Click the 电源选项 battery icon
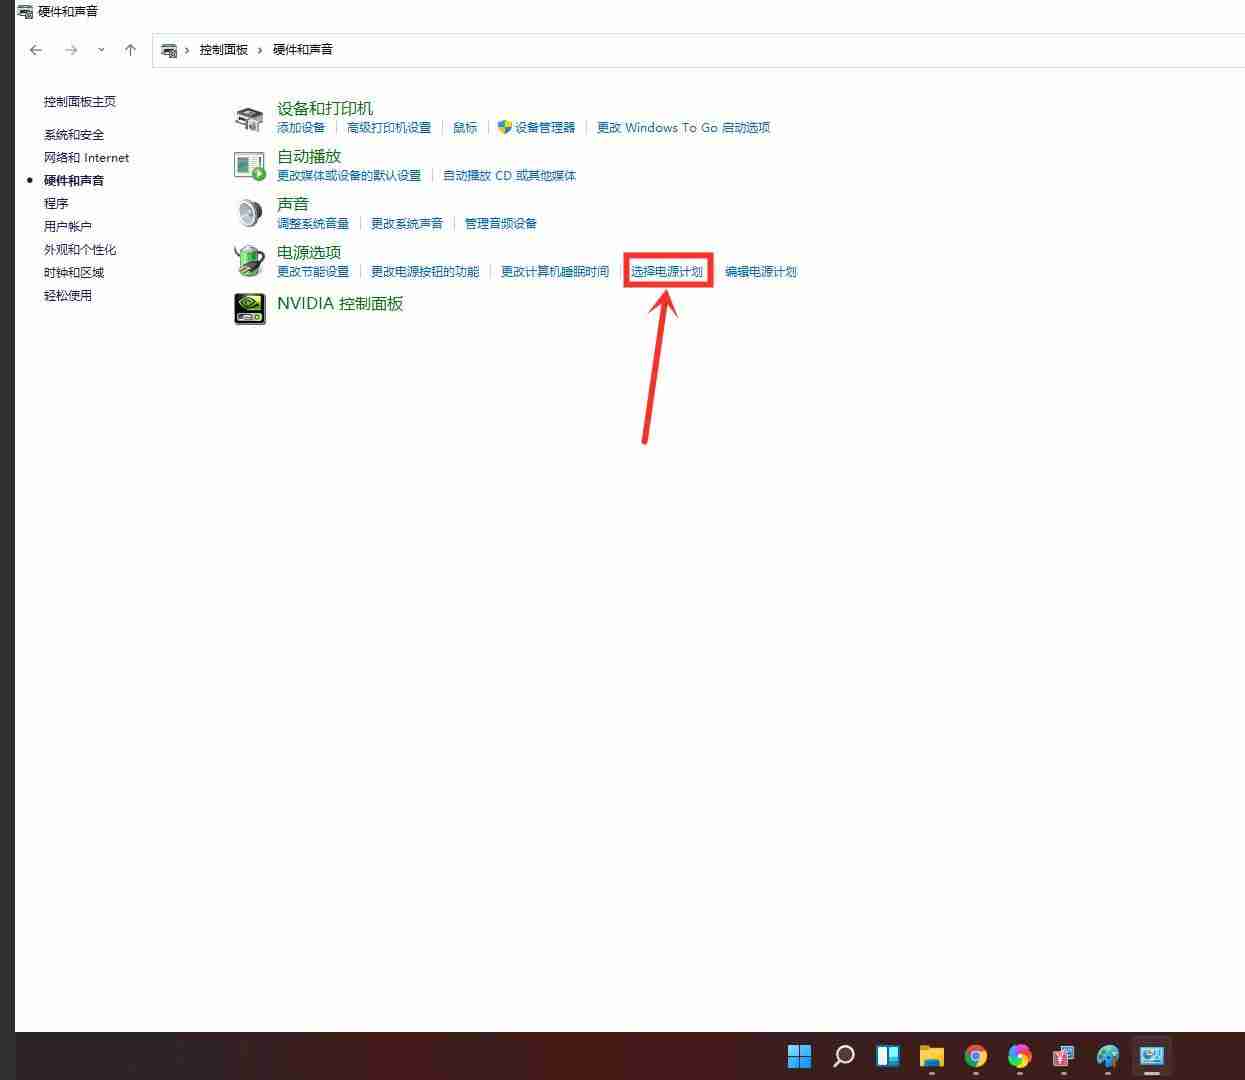This screenshot has height=1080, width=1245. coord(249,260)
